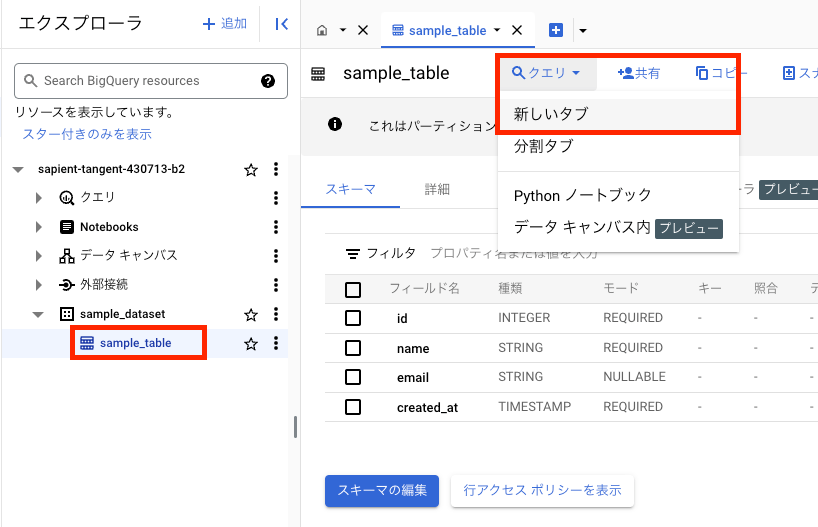Viewport: 818px width, 527px height.
Task: Open the home tab dropdown arrow
Action: click(x=343, y=30)
